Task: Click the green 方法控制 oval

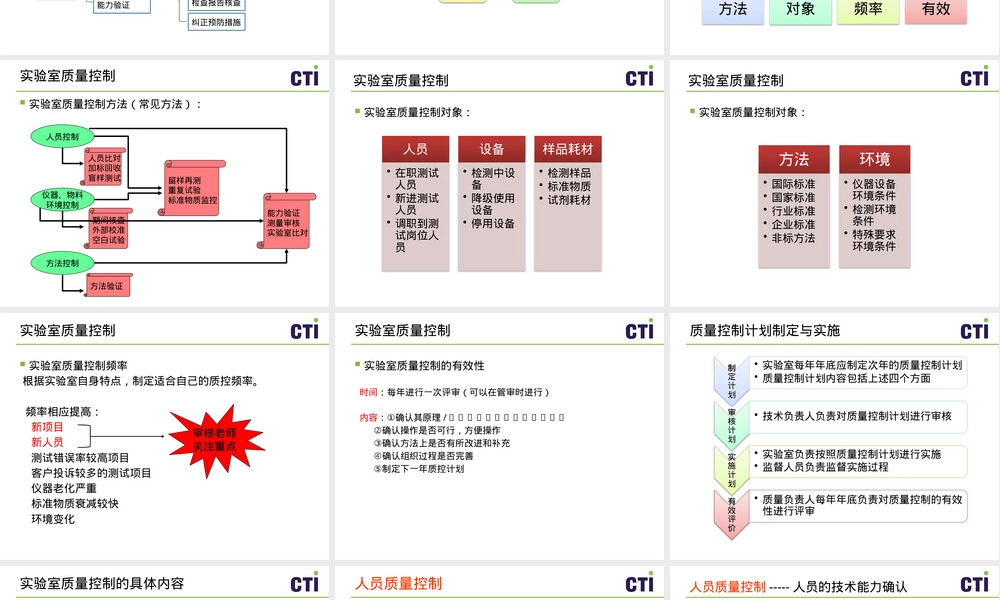Action: point(62,263)
